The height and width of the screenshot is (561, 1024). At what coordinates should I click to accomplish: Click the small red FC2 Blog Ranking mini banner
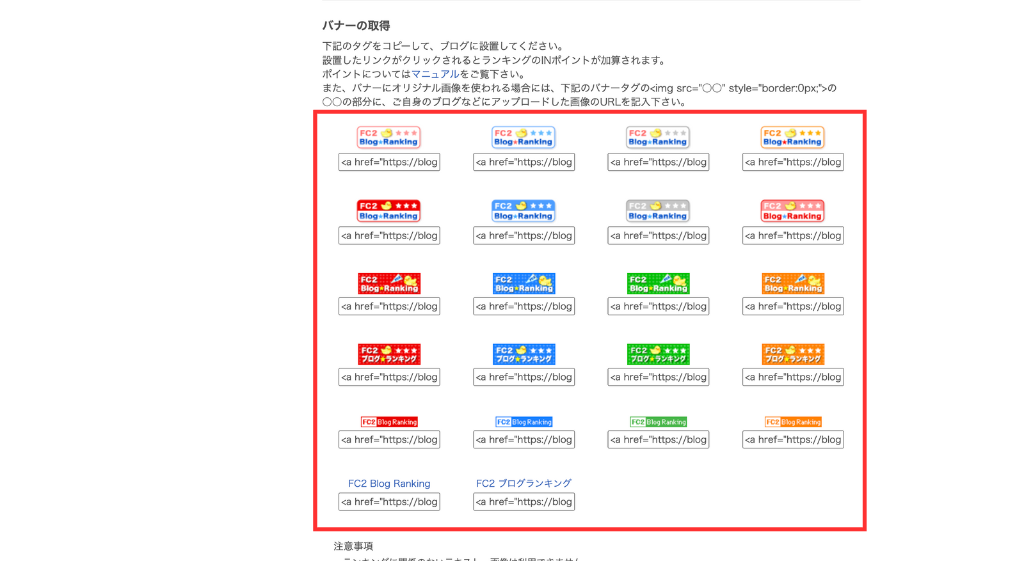click(389, 422)
